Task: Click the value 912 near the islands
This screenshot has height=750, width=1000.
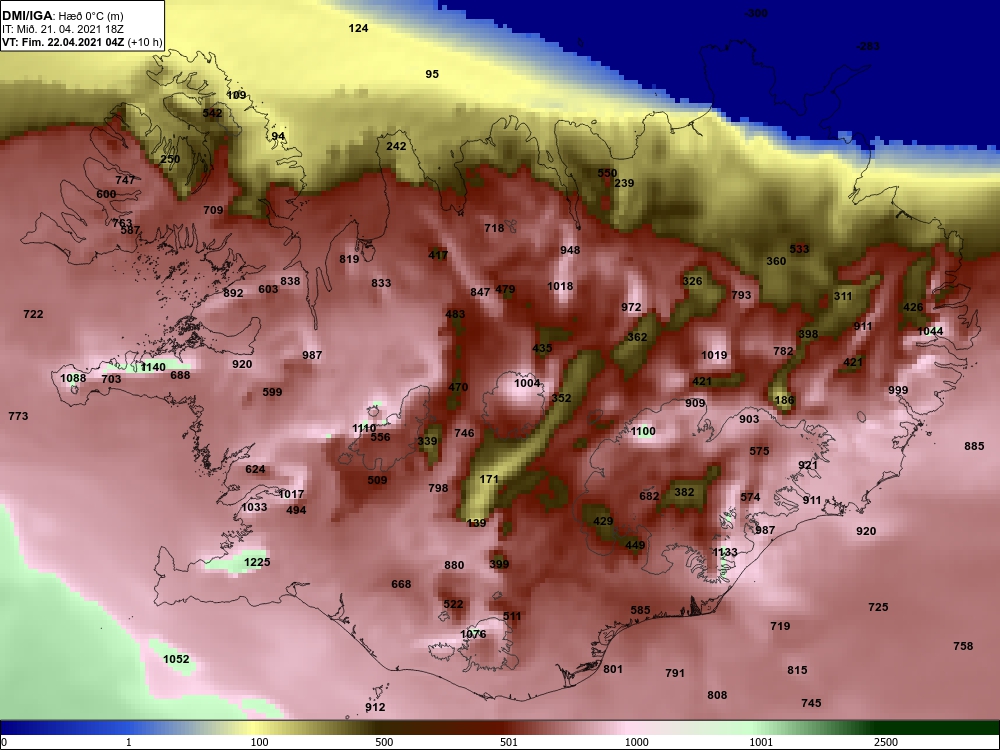Action: click(375, 707)
